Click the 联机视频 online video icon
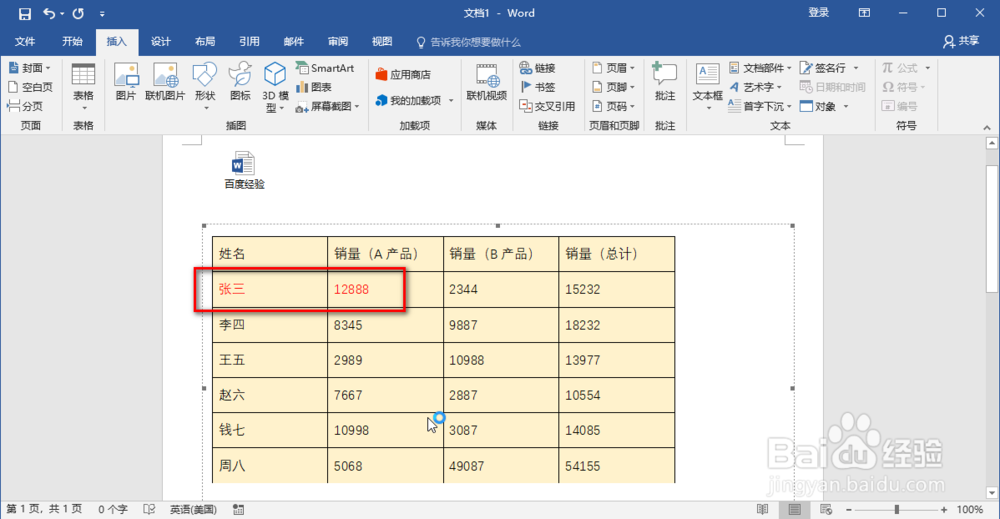 point(486,82)
